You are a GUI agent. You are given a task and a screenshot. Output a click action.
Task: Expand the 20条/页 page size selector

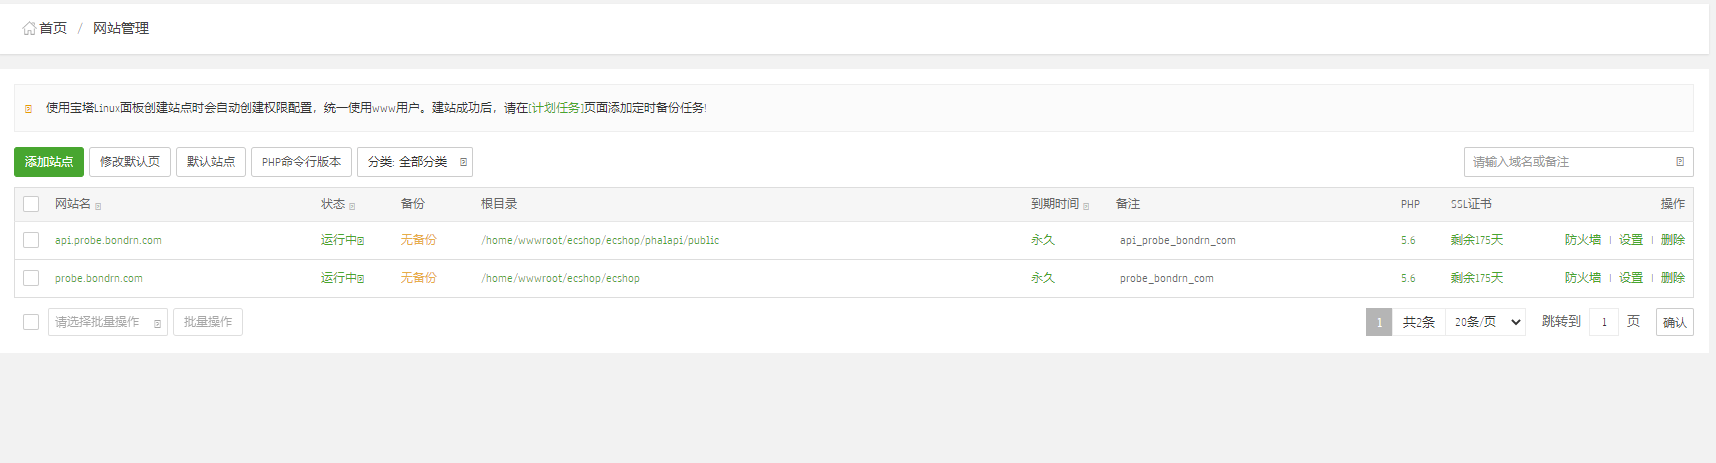point(1486,322)
